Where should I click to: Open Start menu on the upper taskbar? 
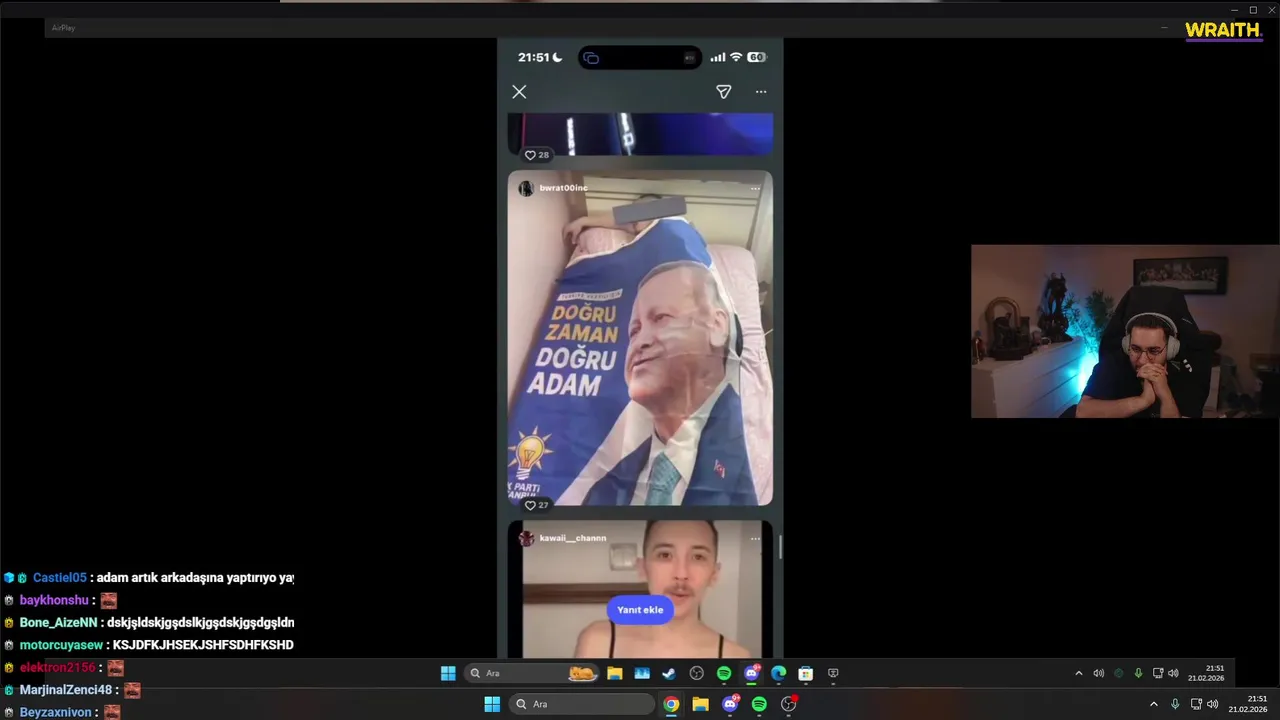(448, 673)
